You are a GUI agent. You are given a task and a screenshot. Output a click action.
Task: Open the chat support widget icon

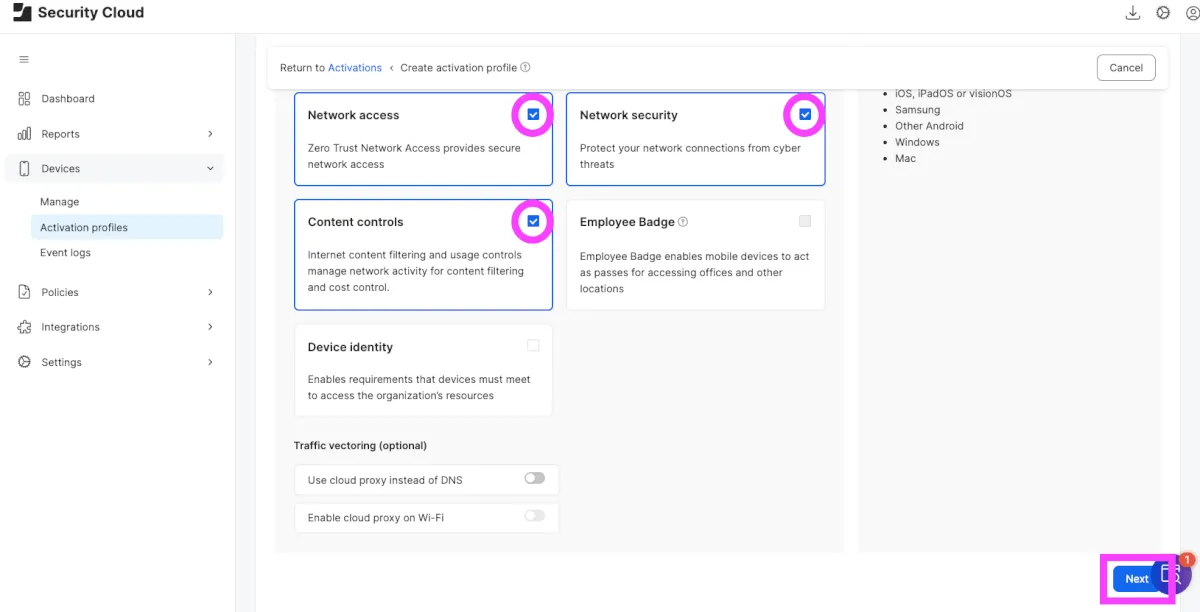(1173, 575)
